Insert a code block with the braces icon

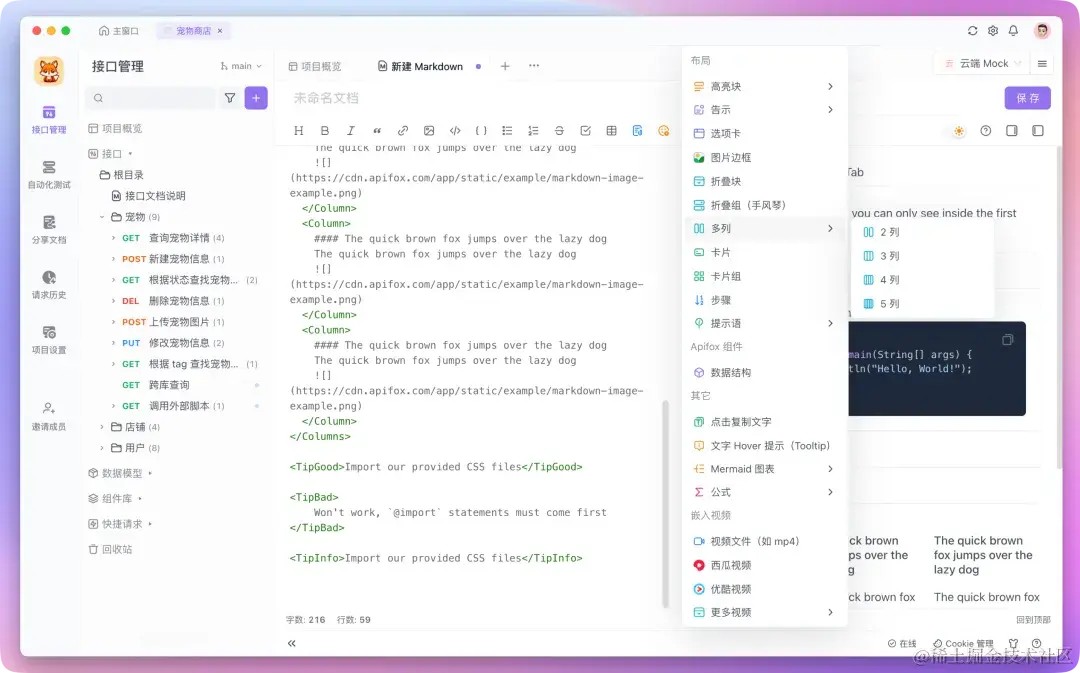(x=481, y=131)
